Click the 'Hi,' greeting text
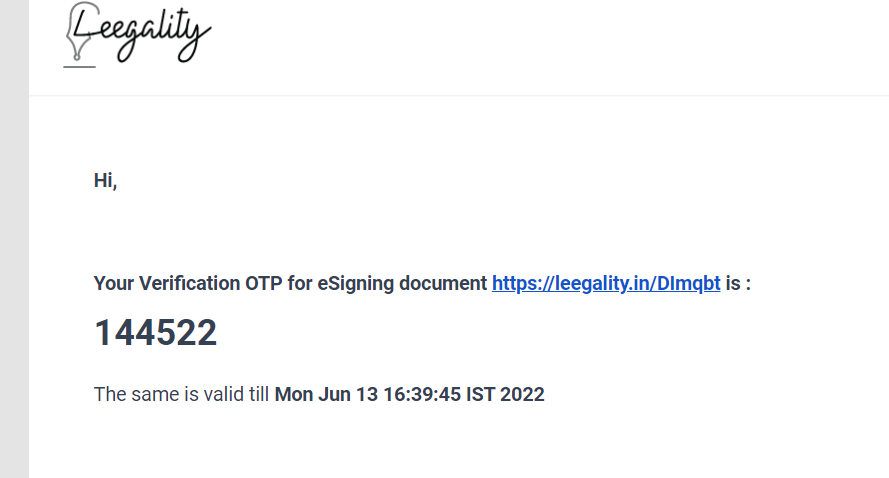Screen dimensions: 889x478 click(x=105, y=180)
